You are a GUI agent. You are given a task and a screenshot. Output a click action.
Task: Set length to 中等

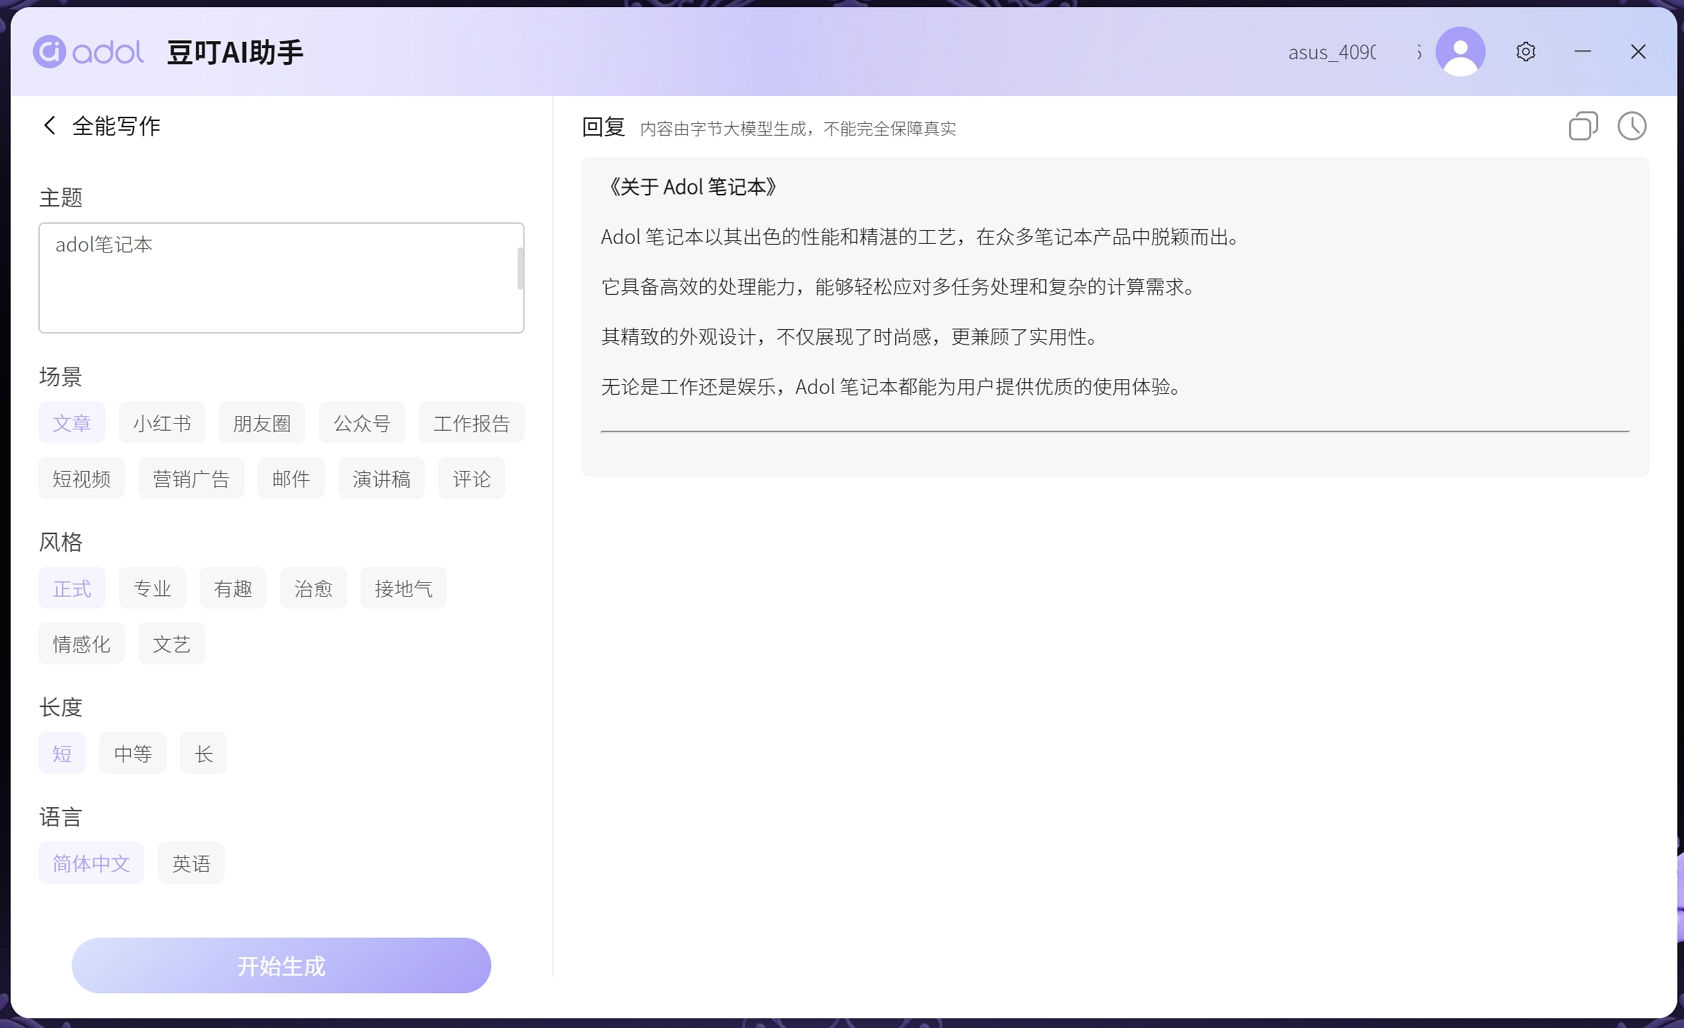coord(133,754)
